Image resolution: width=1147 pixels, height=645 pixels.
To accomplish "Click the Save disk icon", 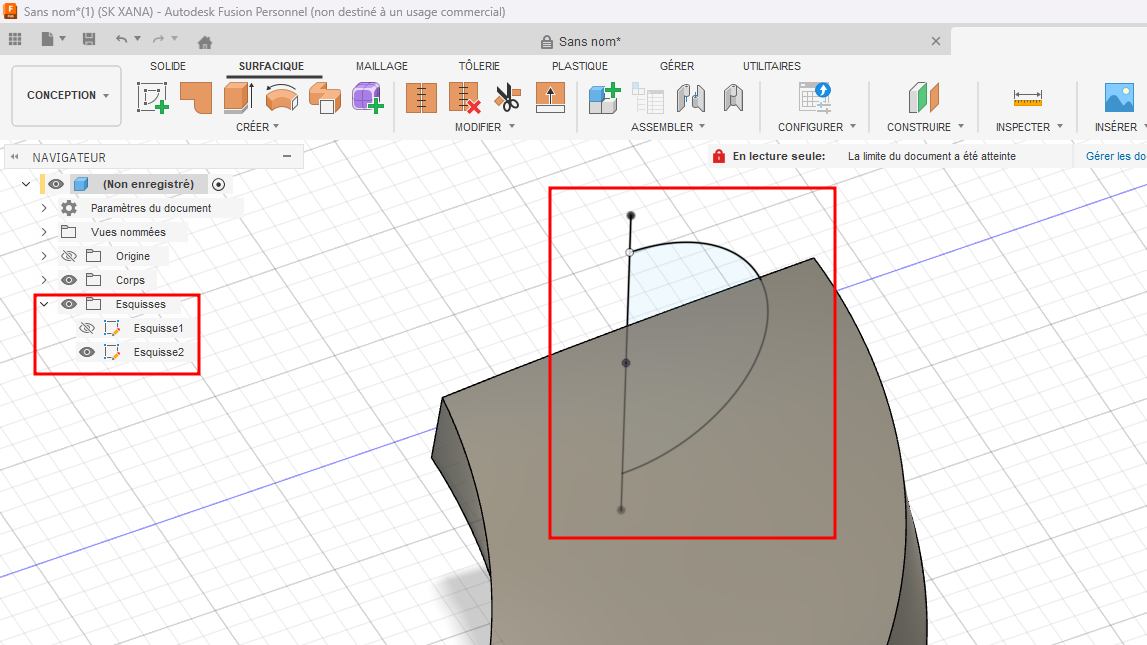I will [x=89, y=39].
